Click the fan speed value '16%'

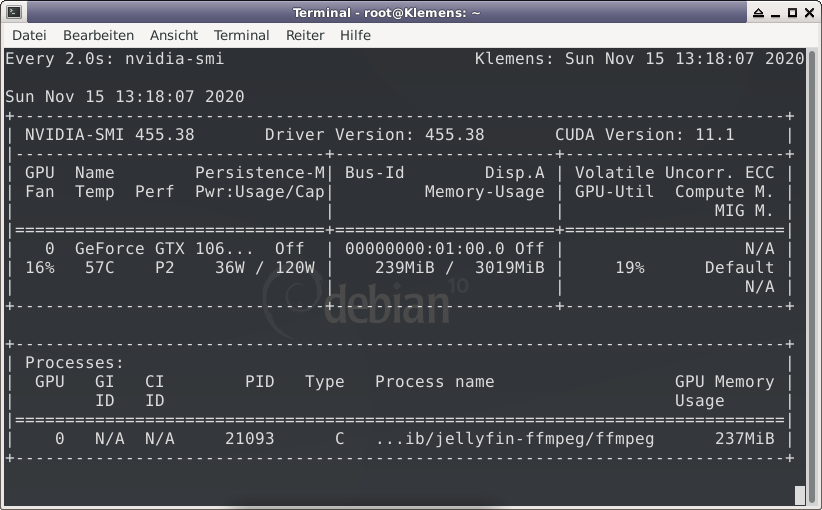pos(40,268)
